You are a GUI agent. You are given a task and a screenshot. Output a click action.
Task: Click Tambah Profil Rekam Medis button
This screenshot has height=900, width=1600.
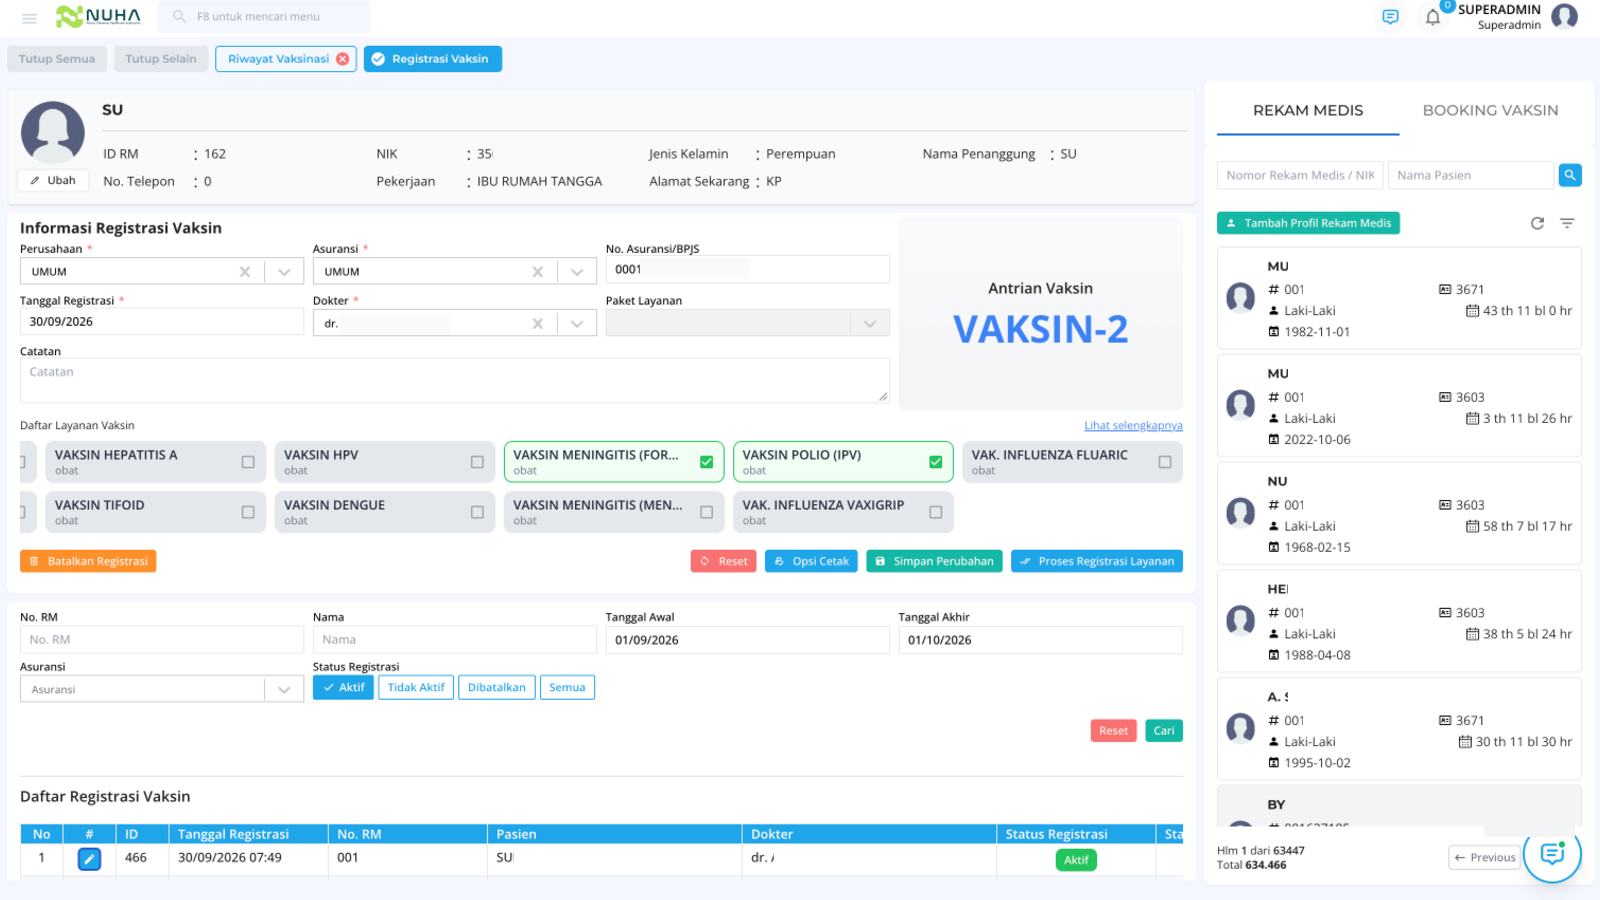[1308, 223]
